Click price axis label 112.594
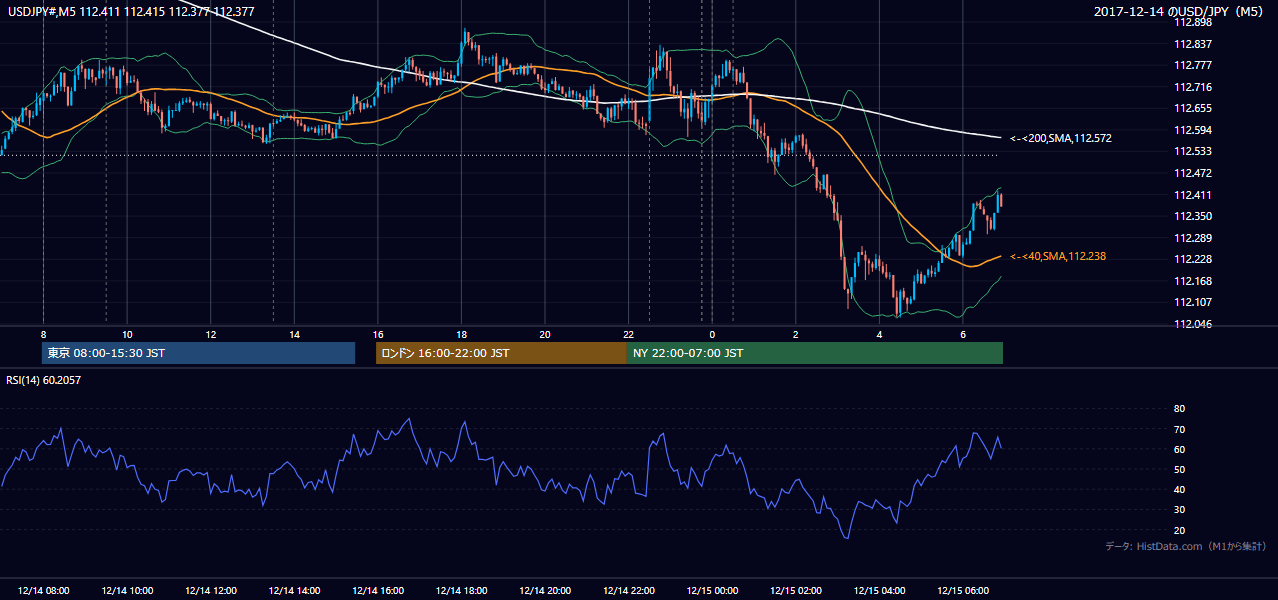Image resolution: width=1278 pixels, height=600 pixels. [1192, 130]
